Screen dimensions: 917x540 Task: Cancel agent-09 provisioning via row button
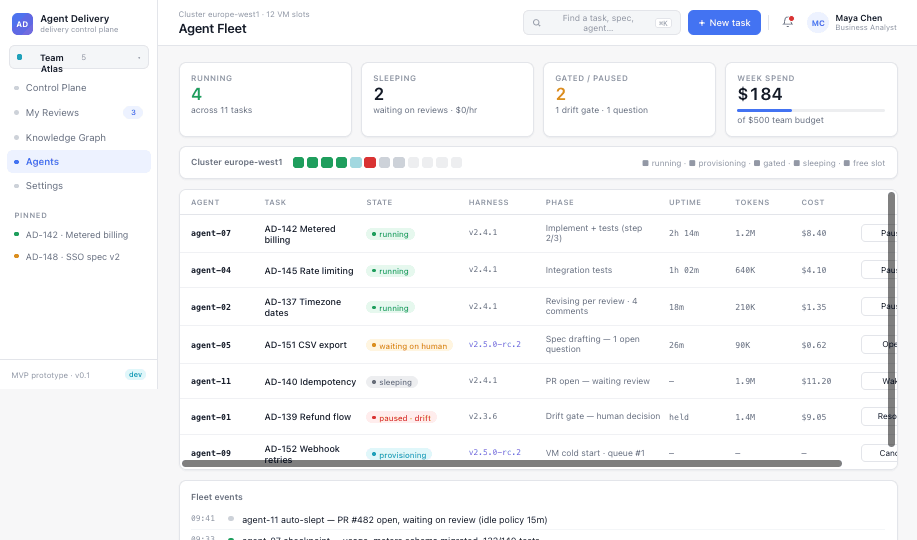[878, 453]
